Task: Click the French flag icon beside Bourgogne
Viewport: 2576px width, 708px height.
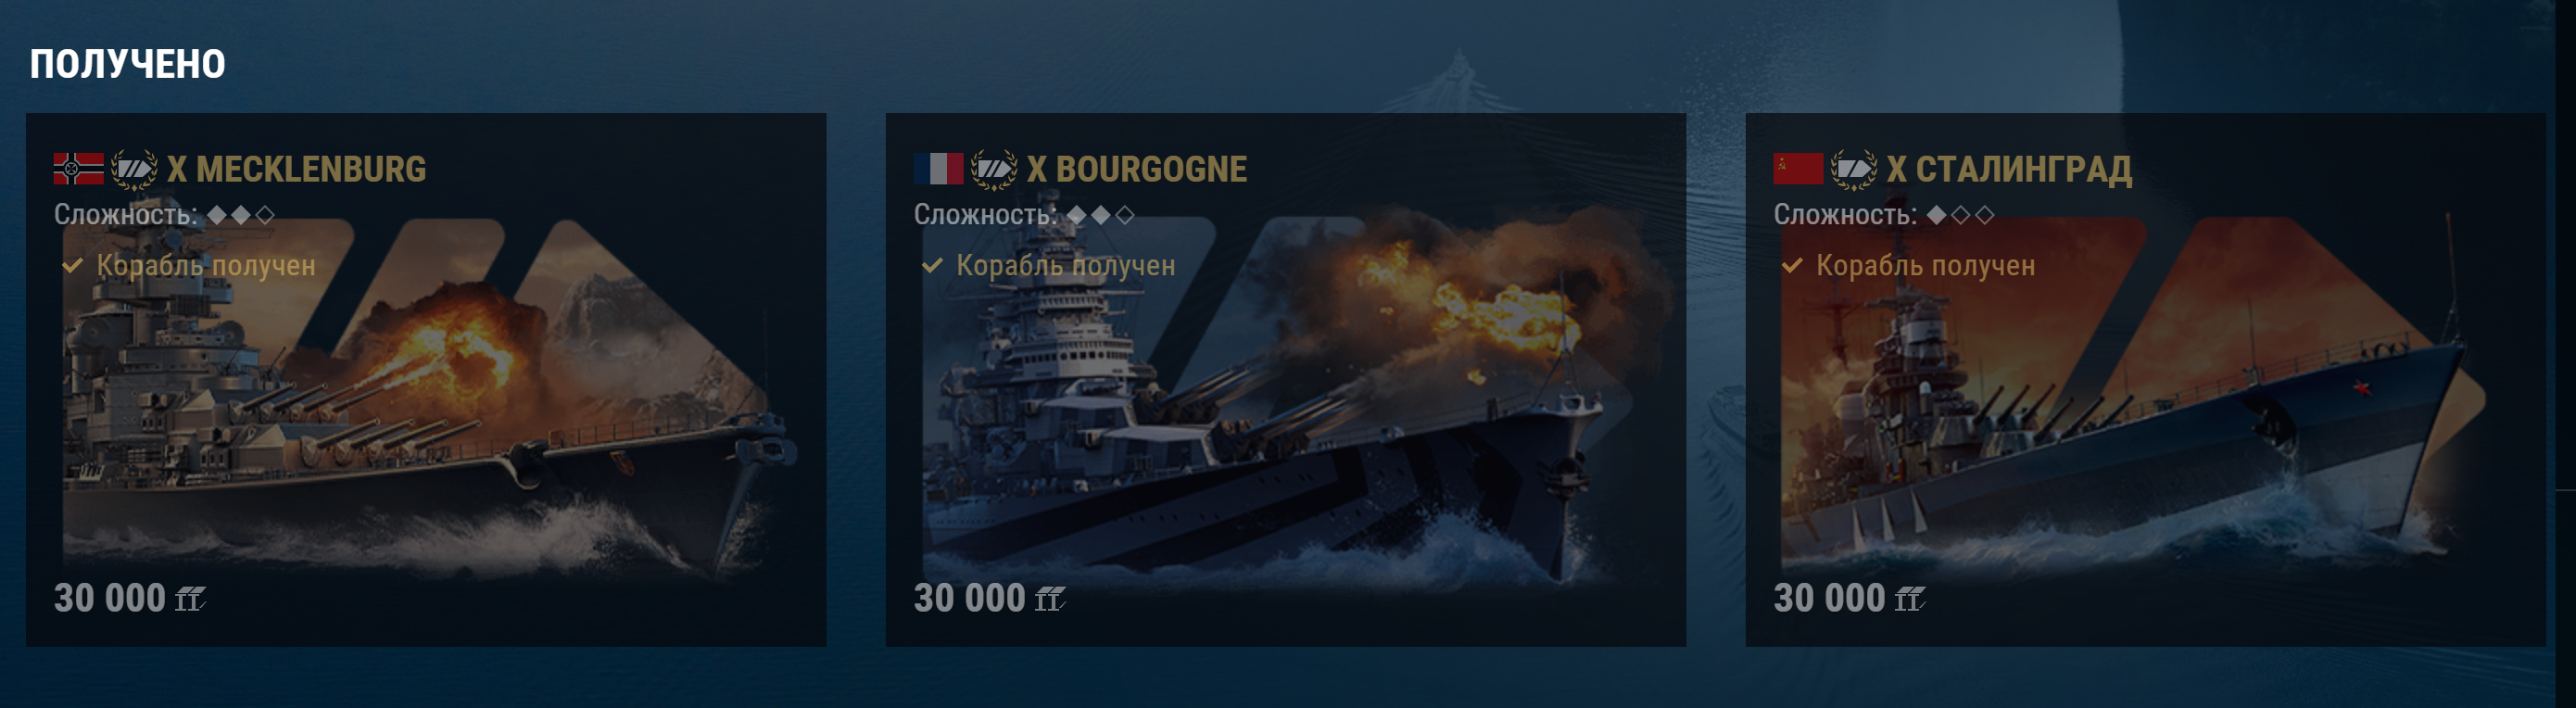Action: [938, 169]
